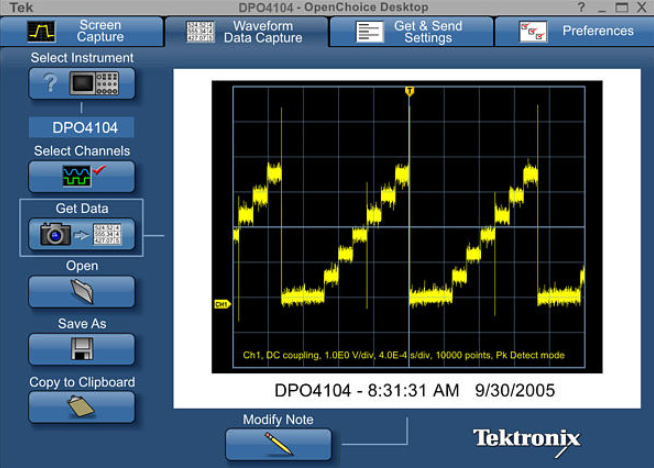
Task: Close the OpenChoice Desktop window
Action: [641, 7]
